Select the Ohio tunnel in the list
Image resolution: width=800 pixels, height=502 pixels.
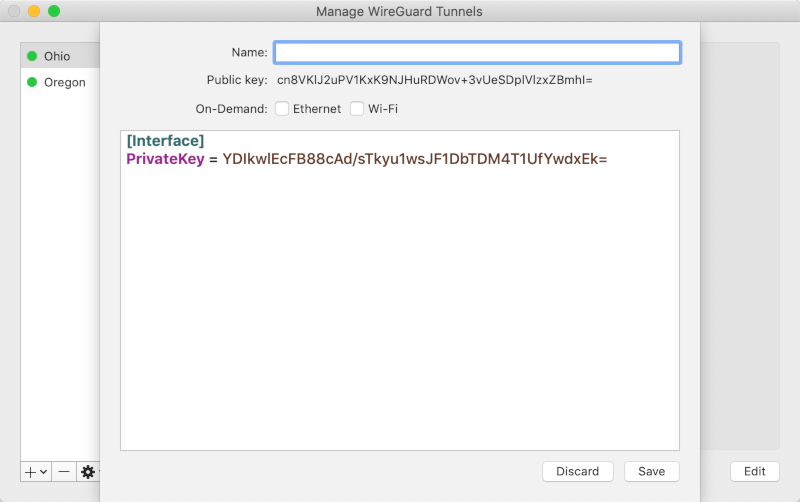(60, 56)
